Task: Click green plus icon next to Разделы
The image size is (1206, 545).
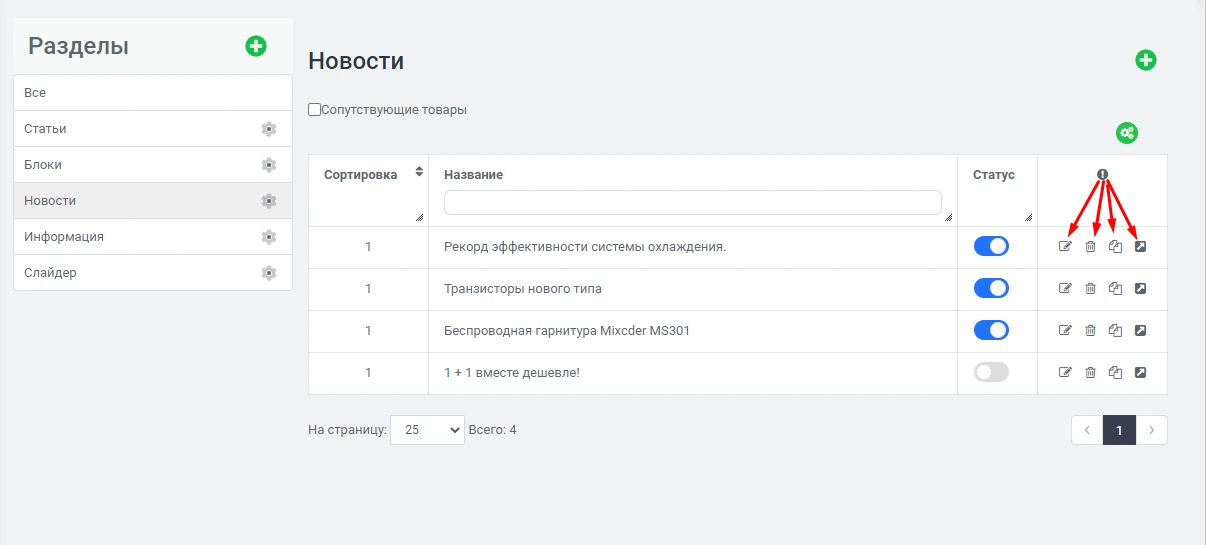Action: [256, 46]
